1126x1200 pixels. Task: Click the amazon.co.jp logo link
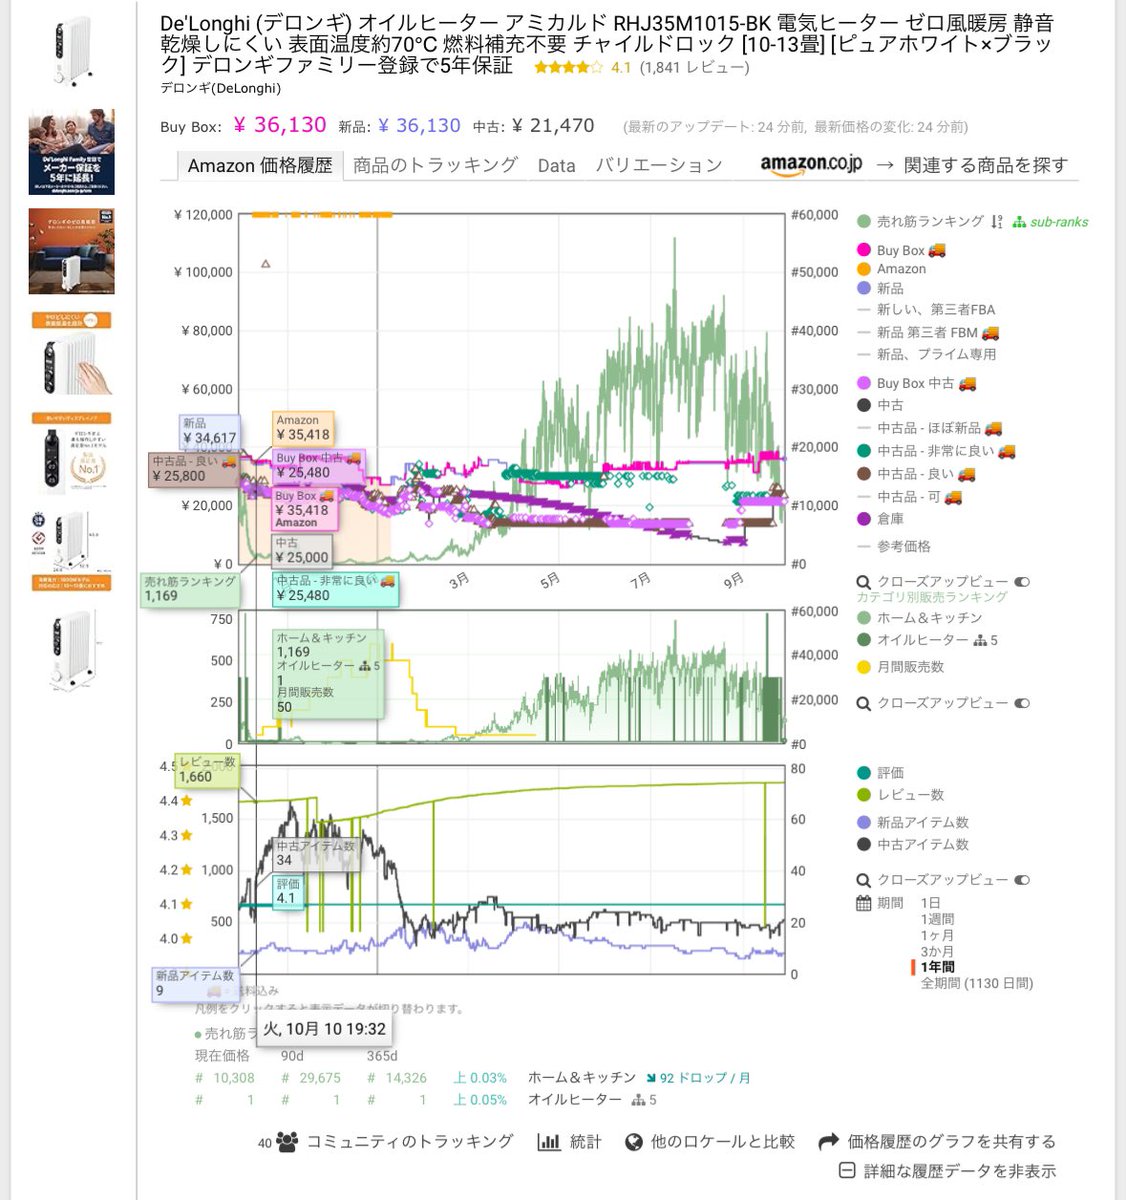811,164
